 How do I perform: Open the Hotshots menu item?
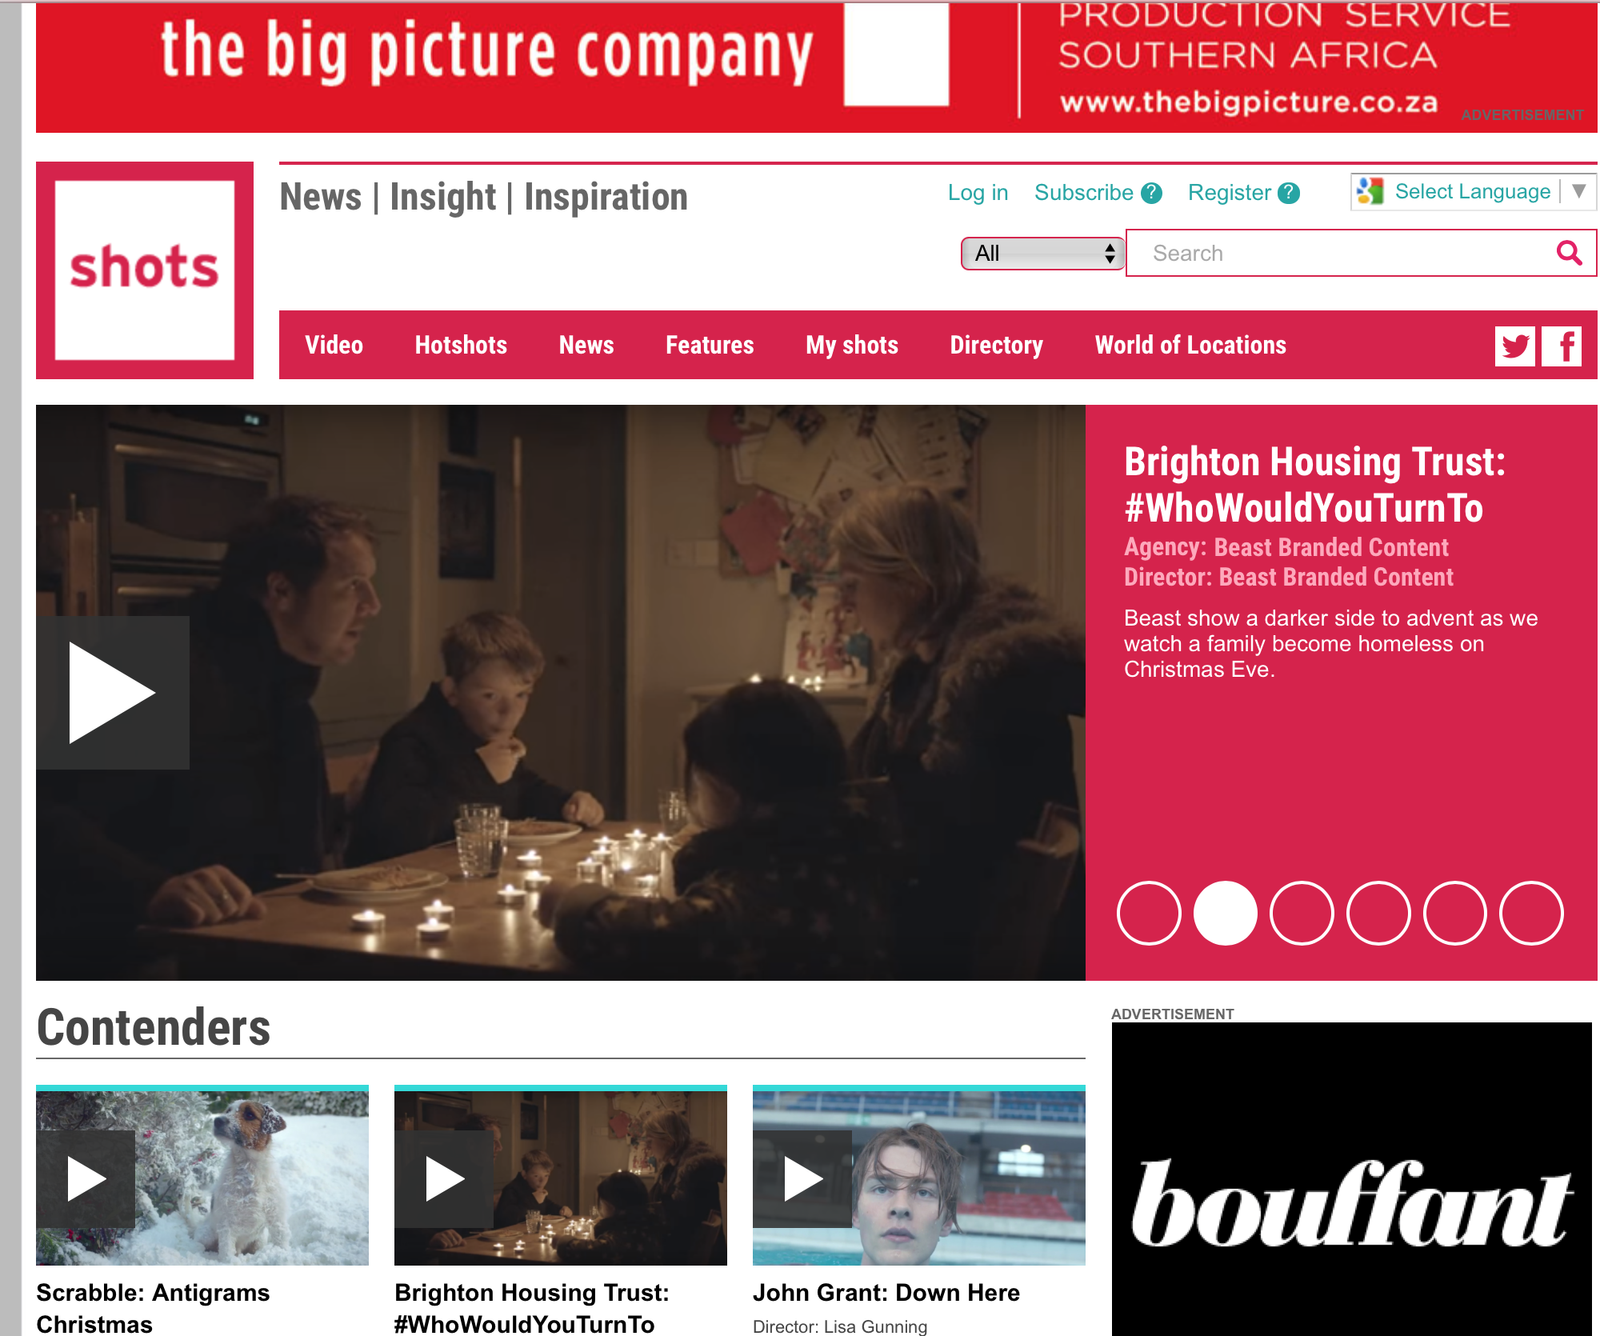(x=461, y=345)
